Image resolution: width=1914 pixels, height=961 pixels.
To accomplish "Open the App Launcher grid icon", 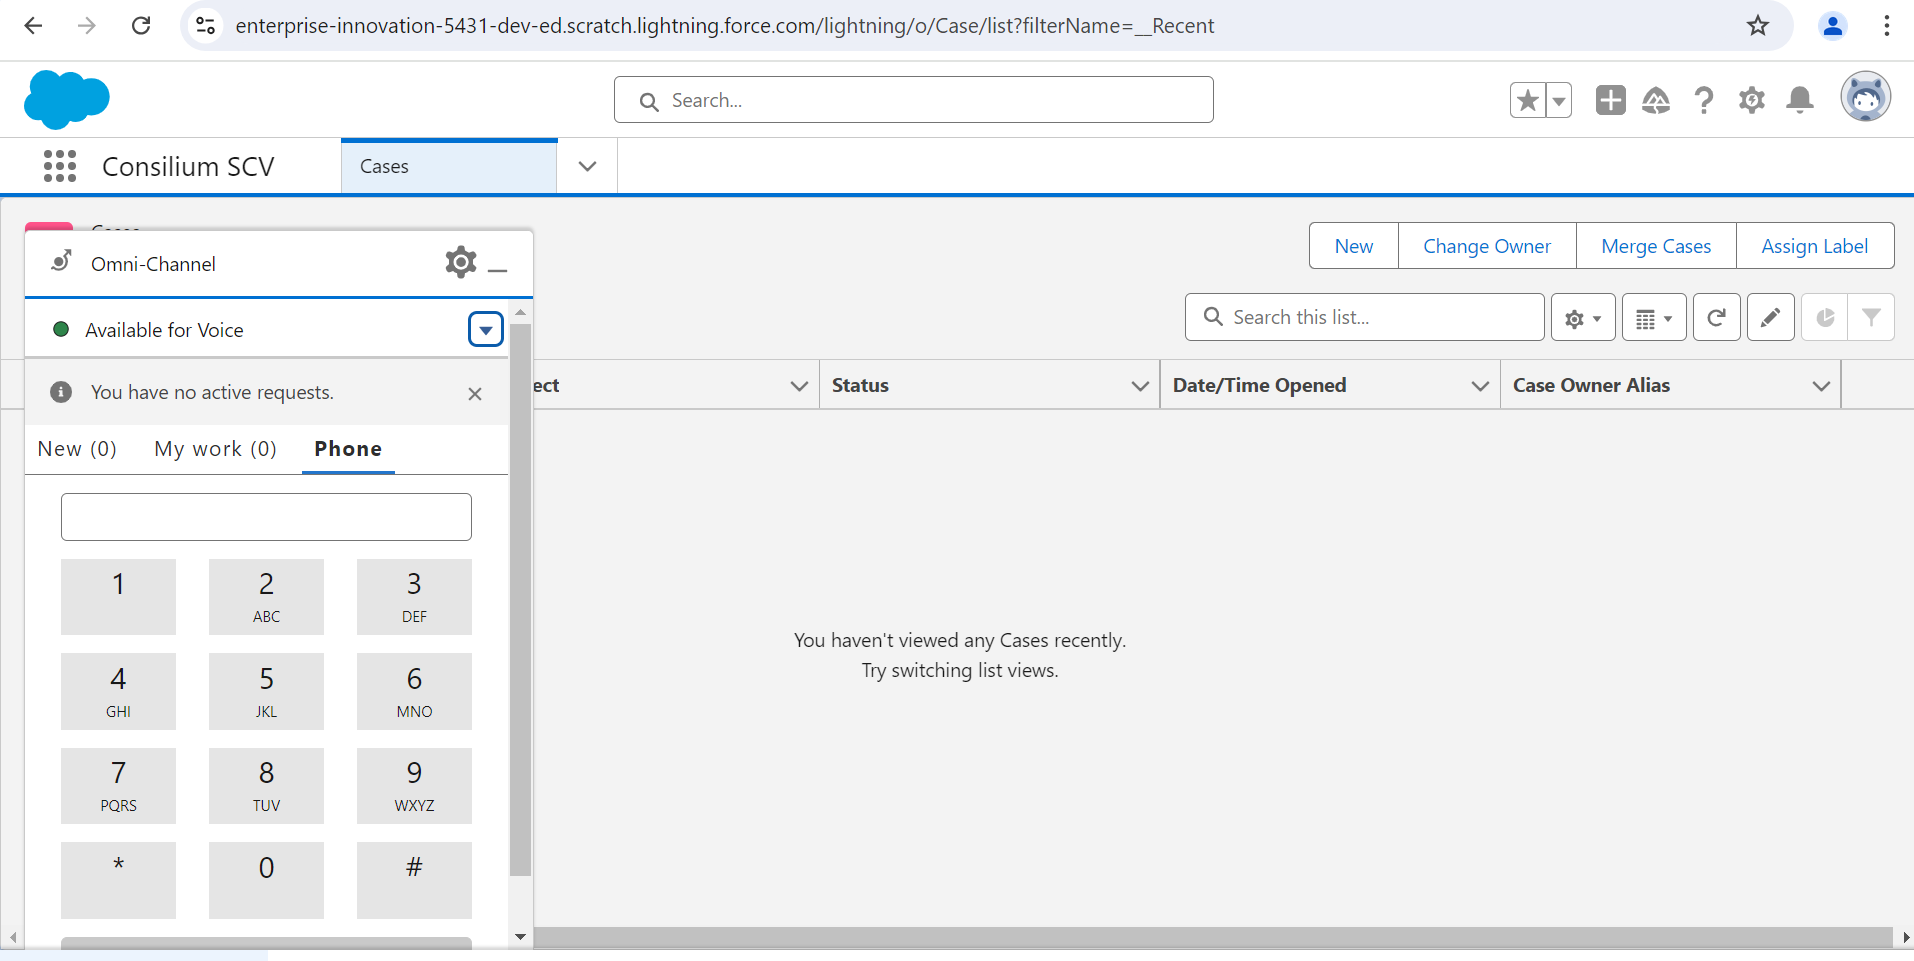I will [x=60, y=166].
